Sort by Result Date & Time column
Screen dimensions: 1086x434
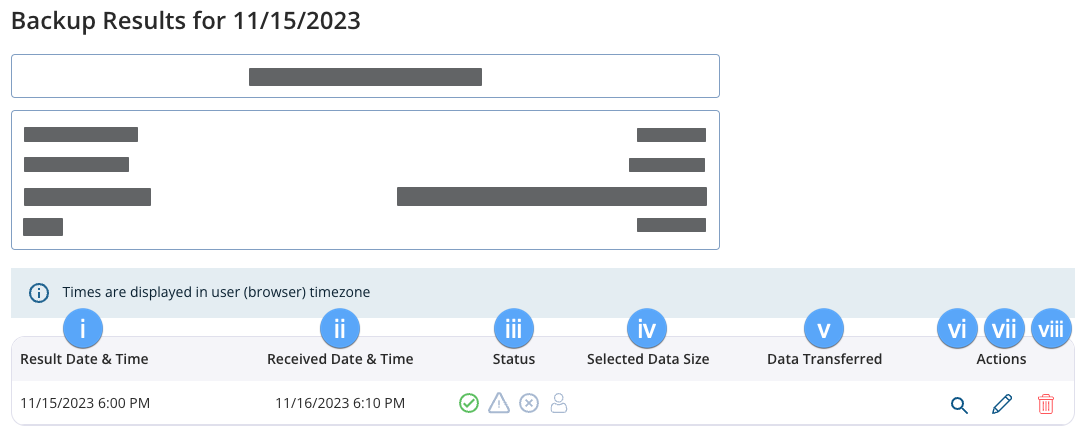(84, 359)
